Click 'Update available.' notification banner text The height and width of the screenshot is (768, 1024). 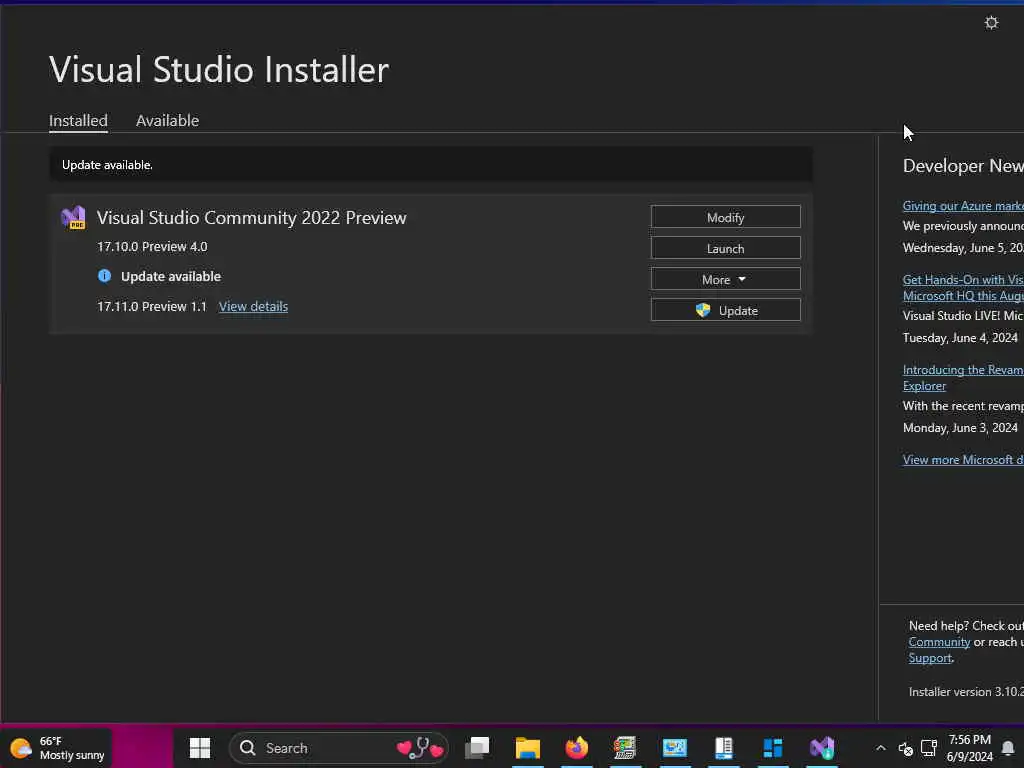tap(107, 165)
